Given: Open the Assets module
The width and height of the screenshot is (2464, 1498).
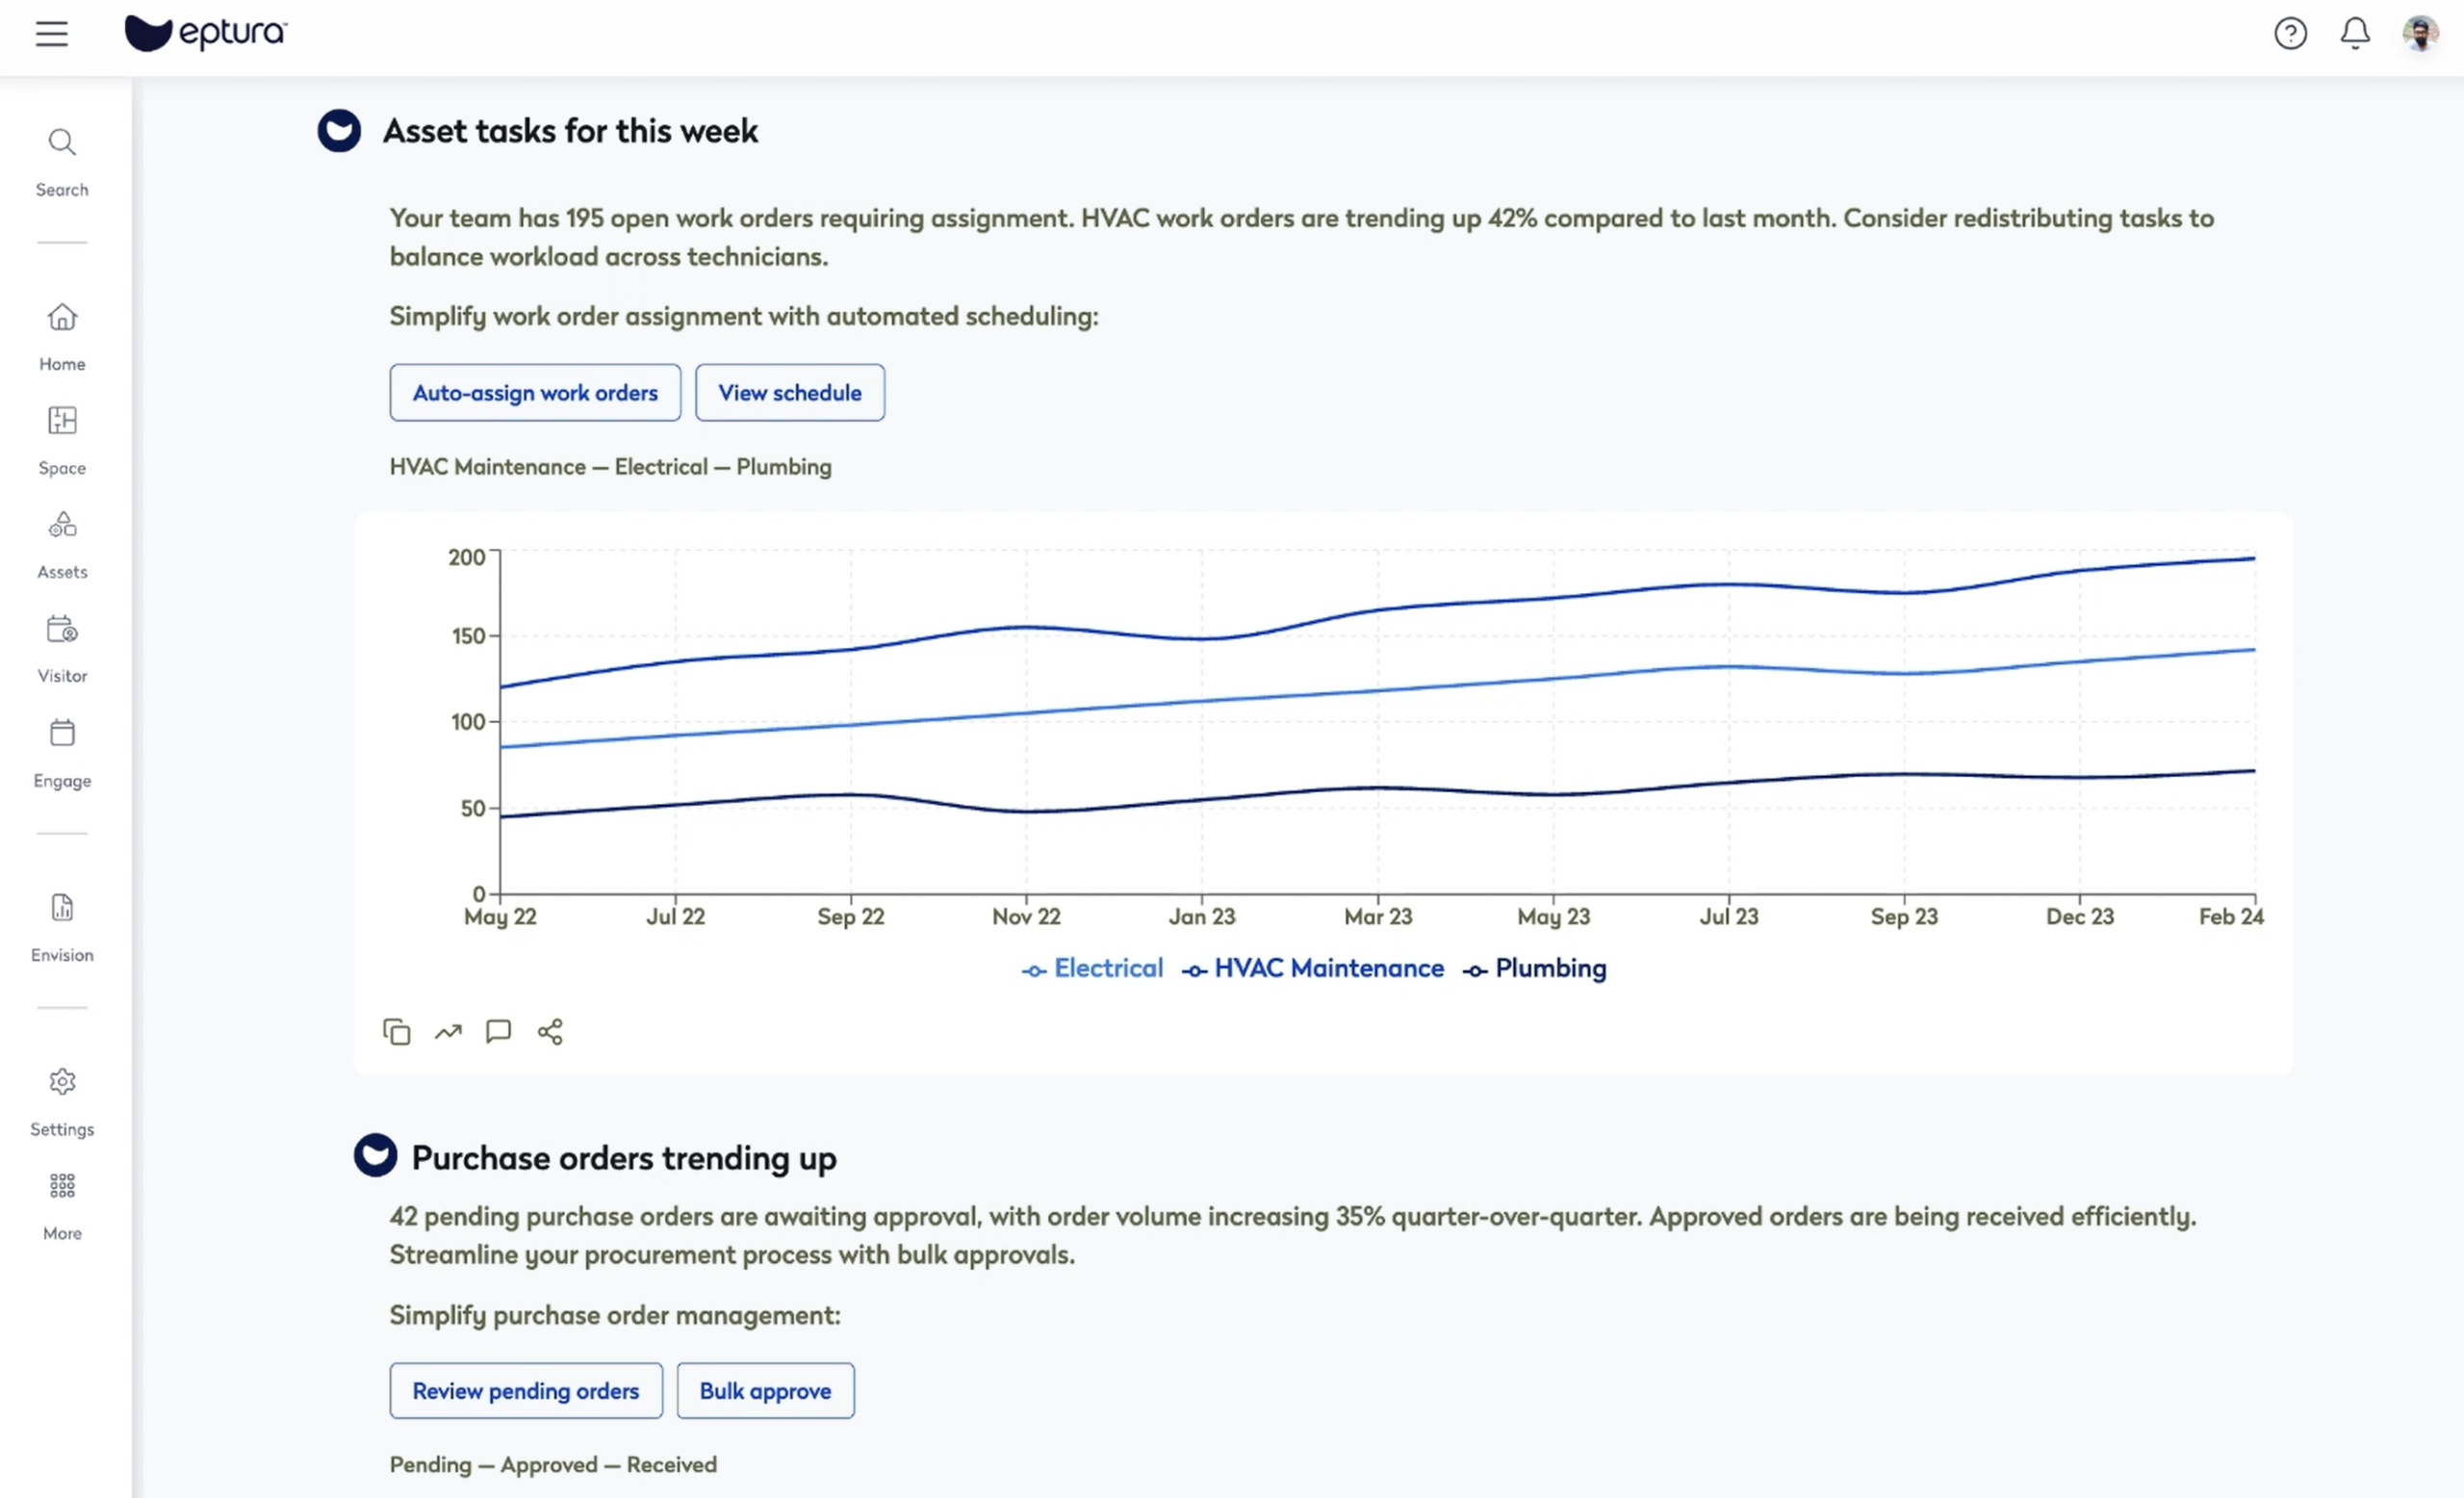Looking at the screenshot, I should point(62,543).
